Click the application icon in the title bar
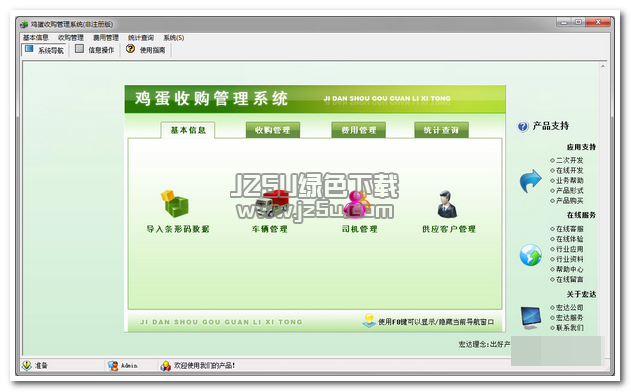Screen dimensions: 631x392 (x=24, y=25)
